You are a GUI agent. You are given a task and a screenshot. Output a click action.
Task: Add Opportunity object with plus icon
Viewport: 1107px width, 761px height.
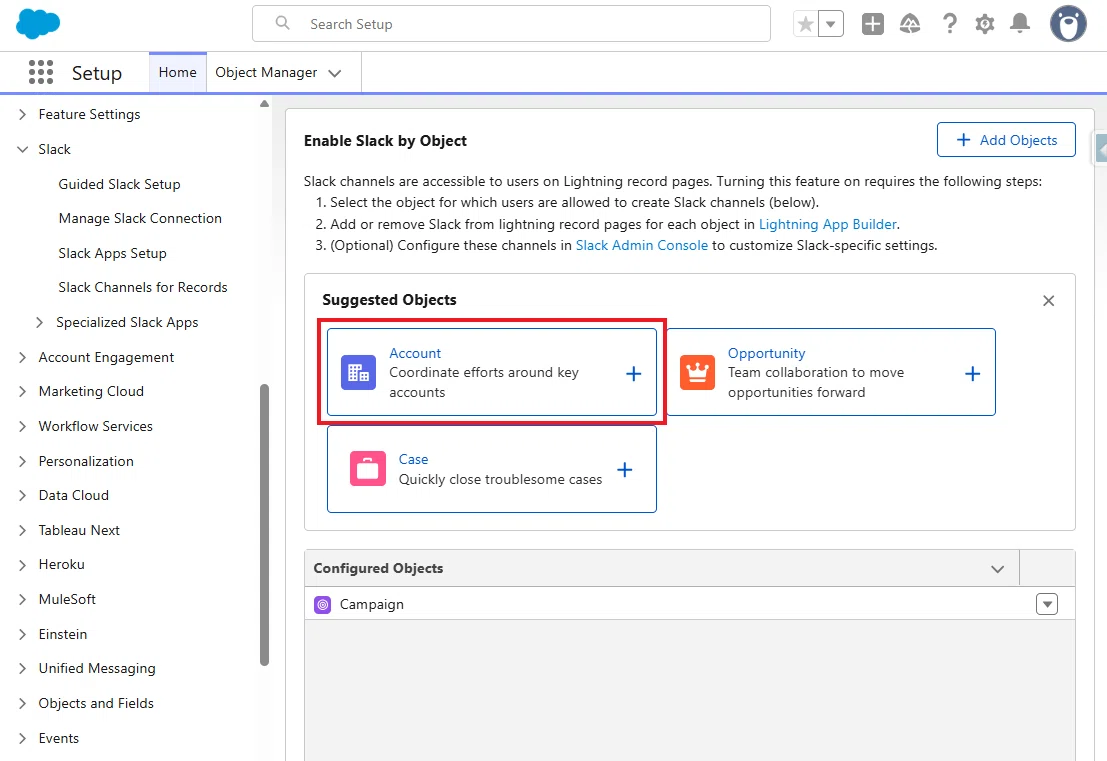[x=972, y=373]
